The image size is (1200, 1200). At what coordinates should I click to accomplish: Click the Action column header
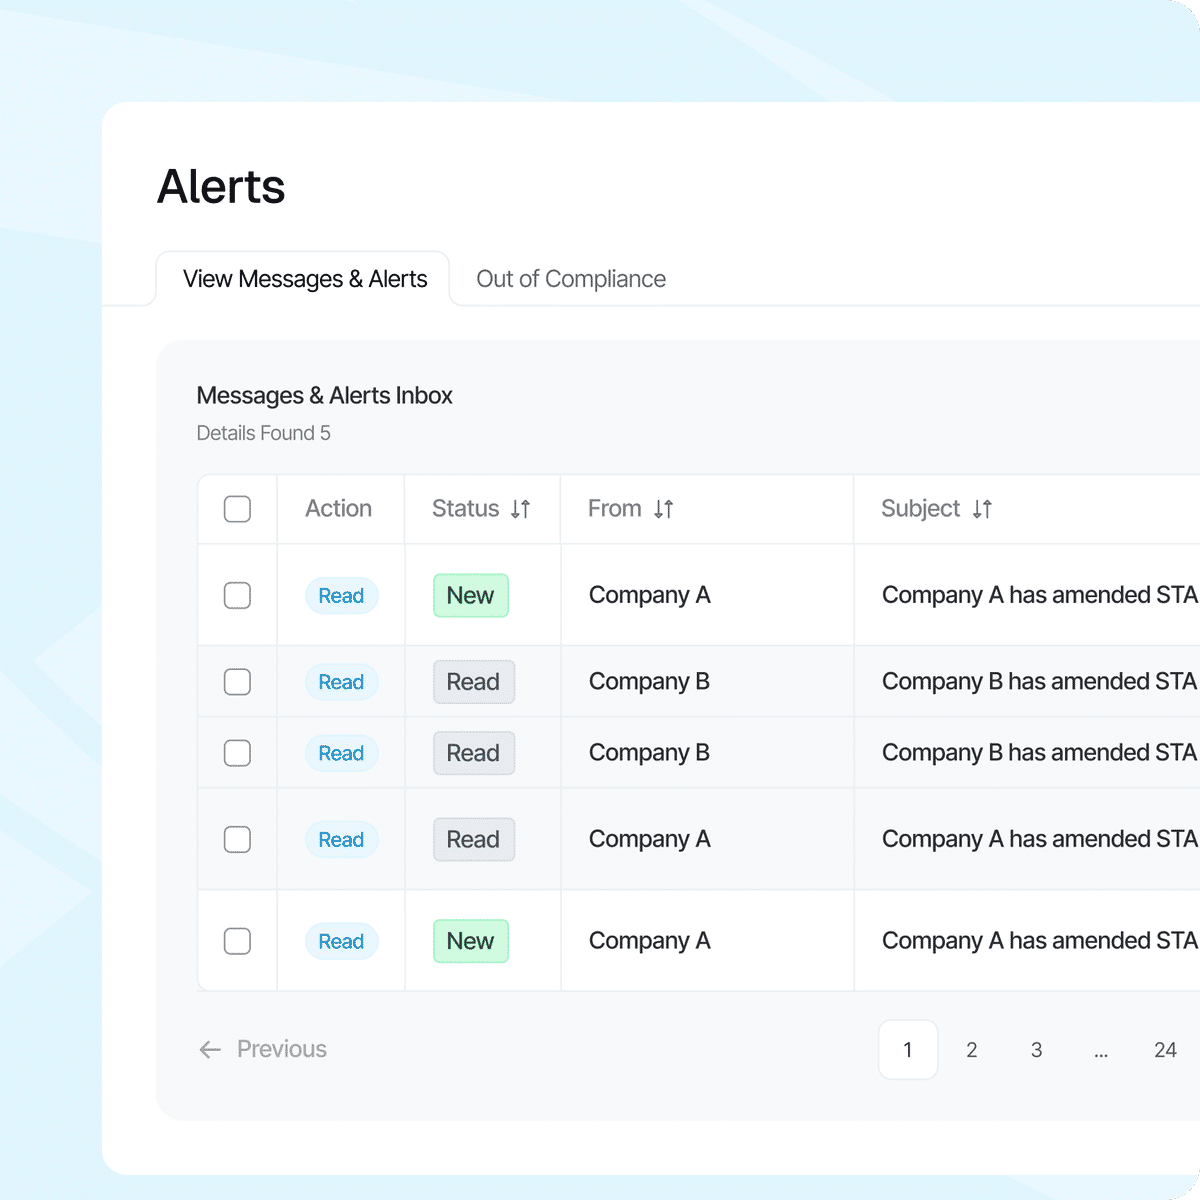(338, 508)
